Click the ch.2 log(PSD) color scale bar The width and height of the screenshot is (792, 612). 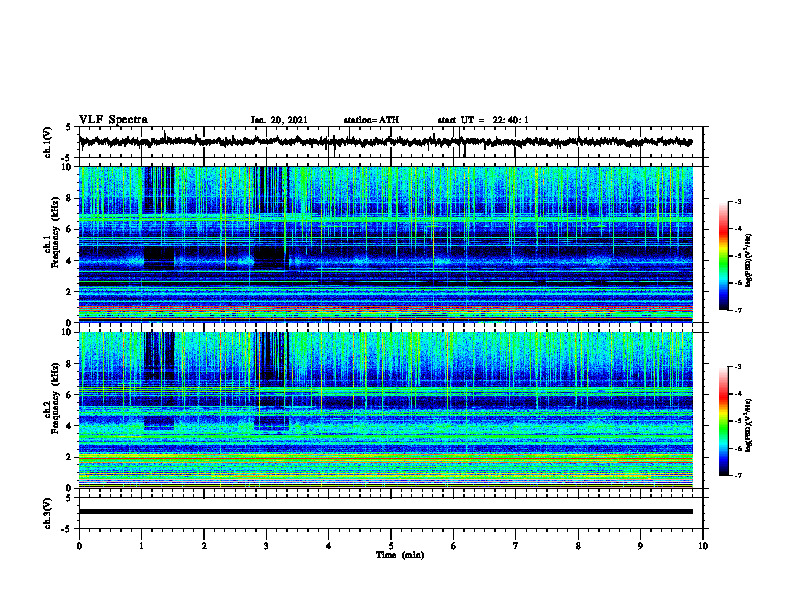pyautogui.click(x=723, y=421)
